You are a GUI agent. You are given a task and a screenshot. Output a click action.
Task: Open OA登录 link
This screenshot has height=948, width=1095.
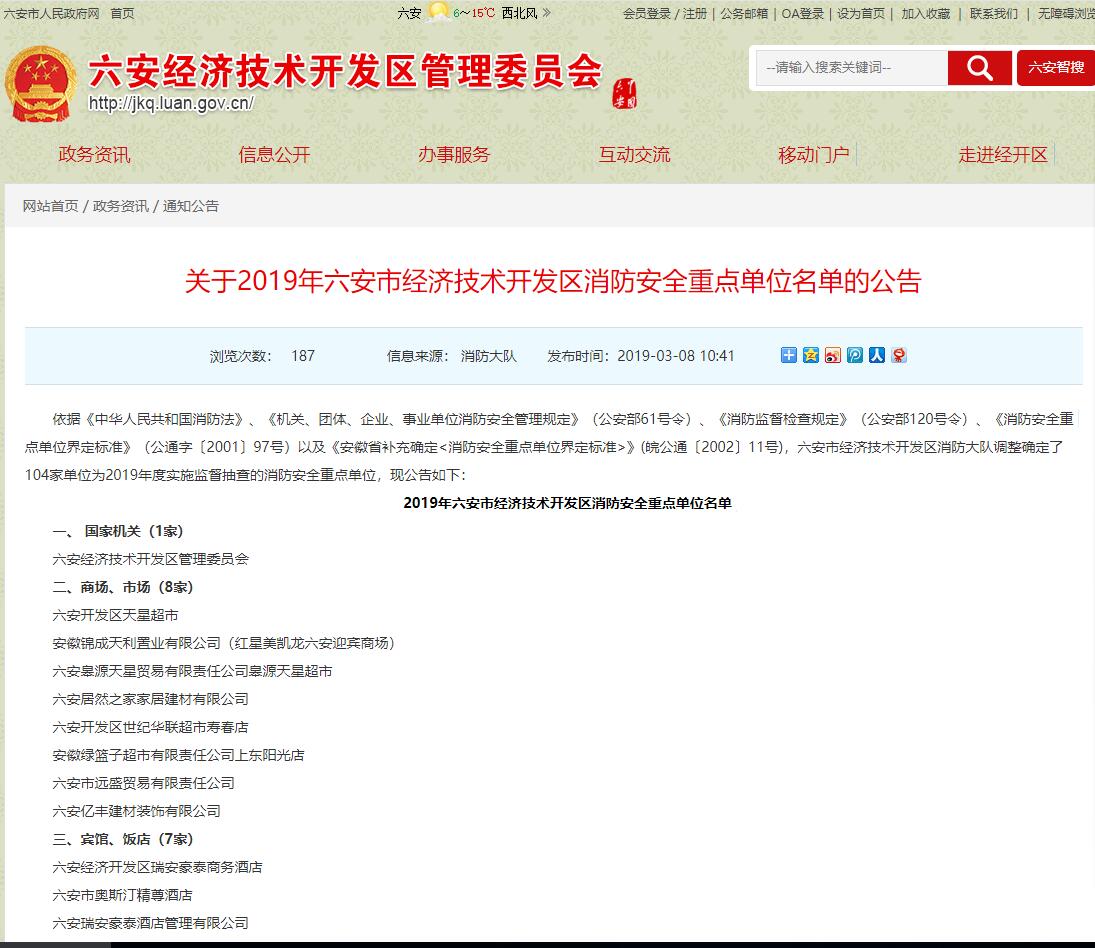802,13
